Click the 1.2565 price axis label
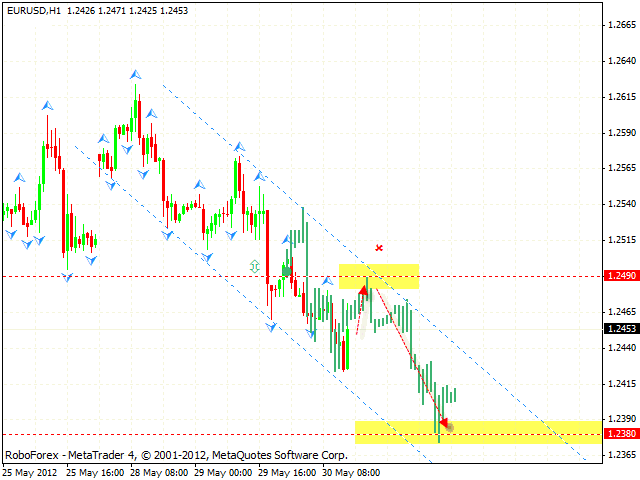 pyautogui.click(x=622, y=168)
